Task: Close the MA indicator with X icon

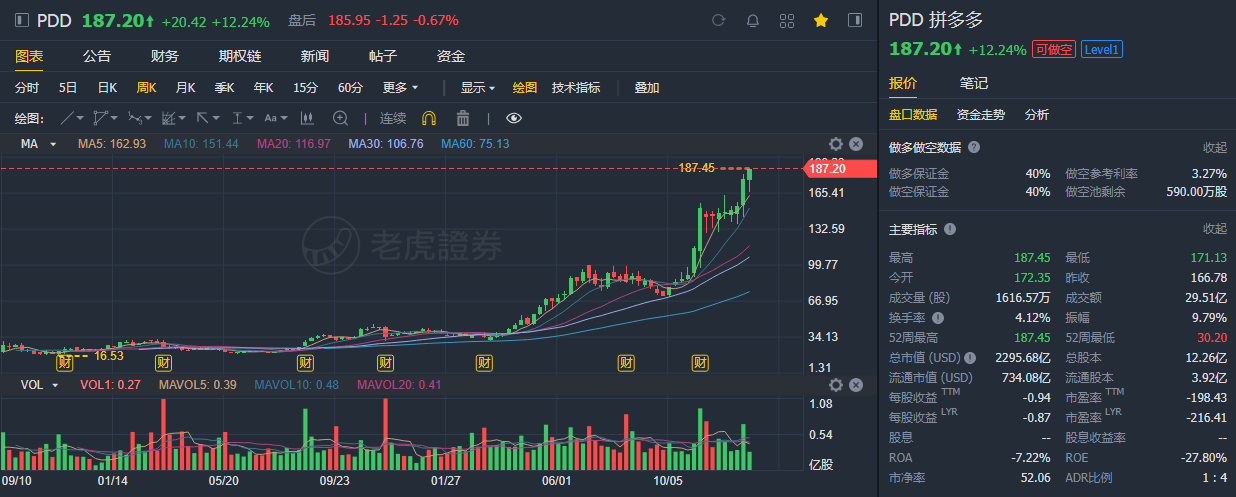Action: [856, 143]
